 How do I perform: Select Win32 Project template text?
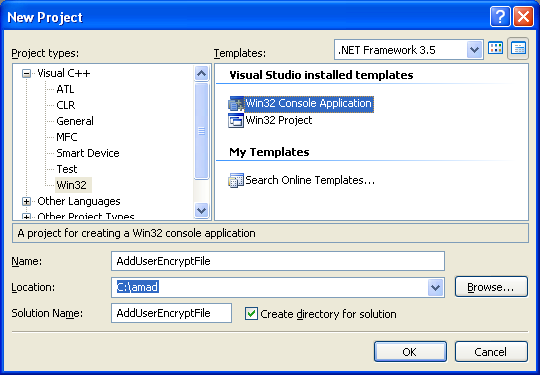(279, 121)
